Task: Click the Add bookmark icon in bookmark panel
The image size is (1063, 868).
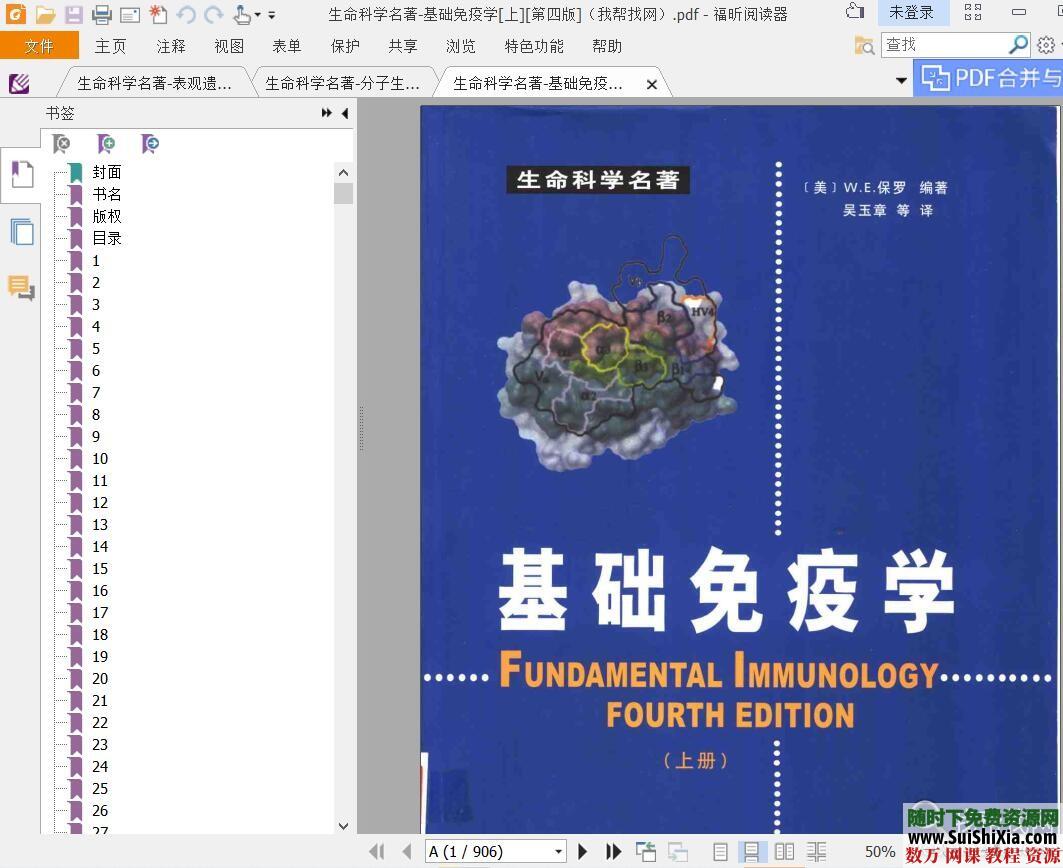Action: click(106, 143)
